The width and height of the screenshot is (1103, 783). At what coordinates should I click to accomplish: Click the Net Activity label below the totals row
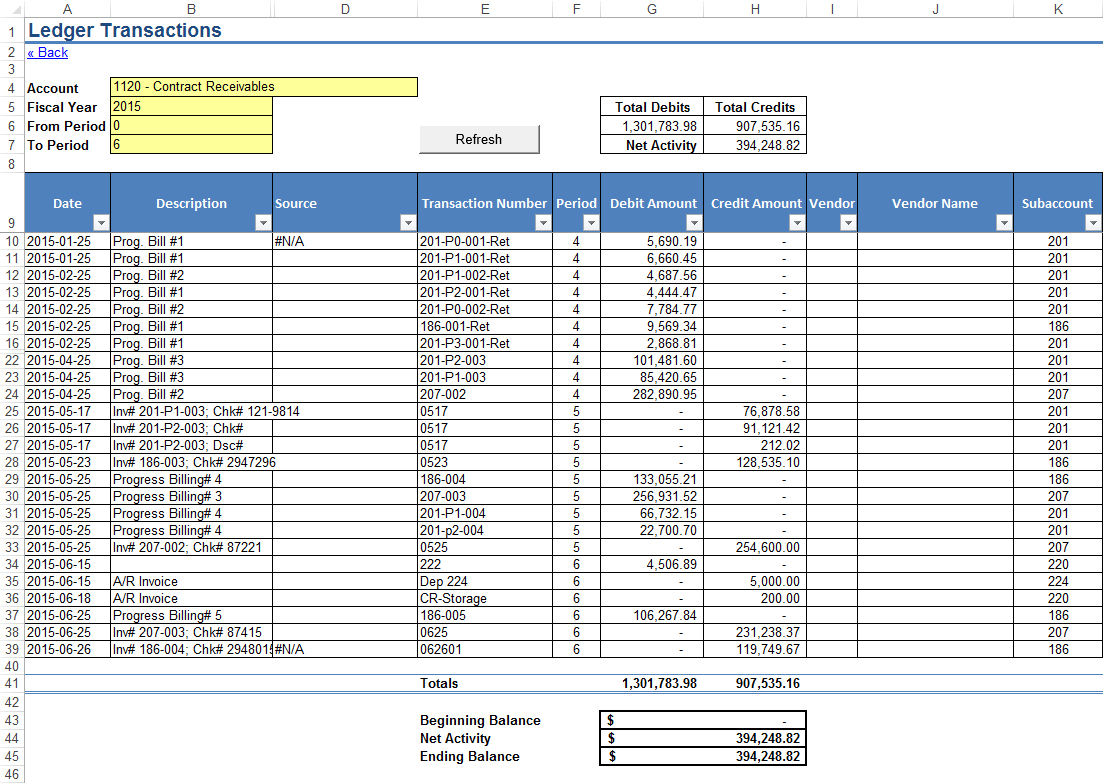pos(455,738)
